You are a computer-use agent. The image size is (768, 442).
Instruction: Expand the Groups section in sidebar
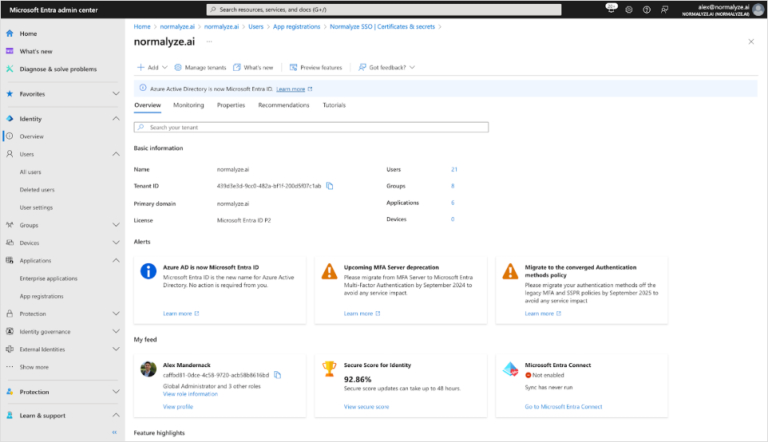115,225
